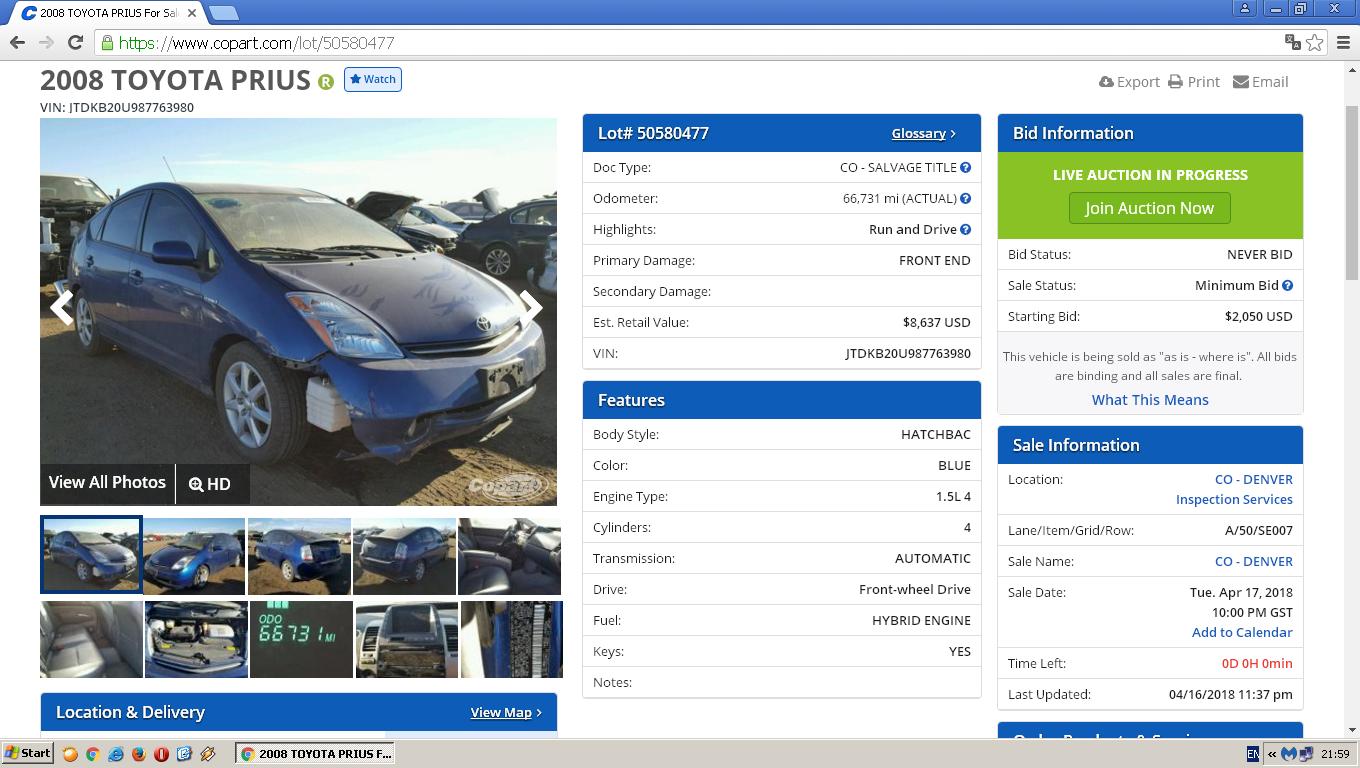
Task: Open Inspection Services link
Action: click(x=1234, y=500)
